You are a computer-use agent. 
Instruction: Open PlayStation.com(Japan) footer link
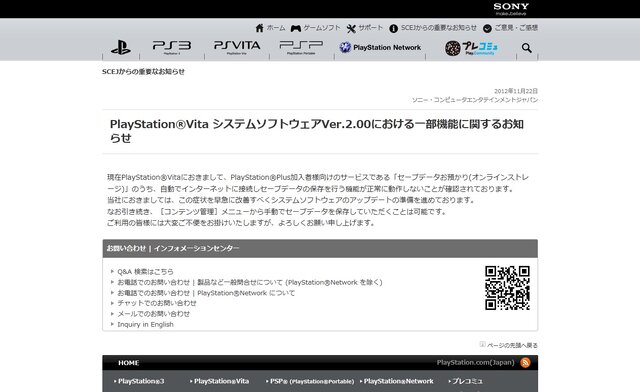(476, 362)
